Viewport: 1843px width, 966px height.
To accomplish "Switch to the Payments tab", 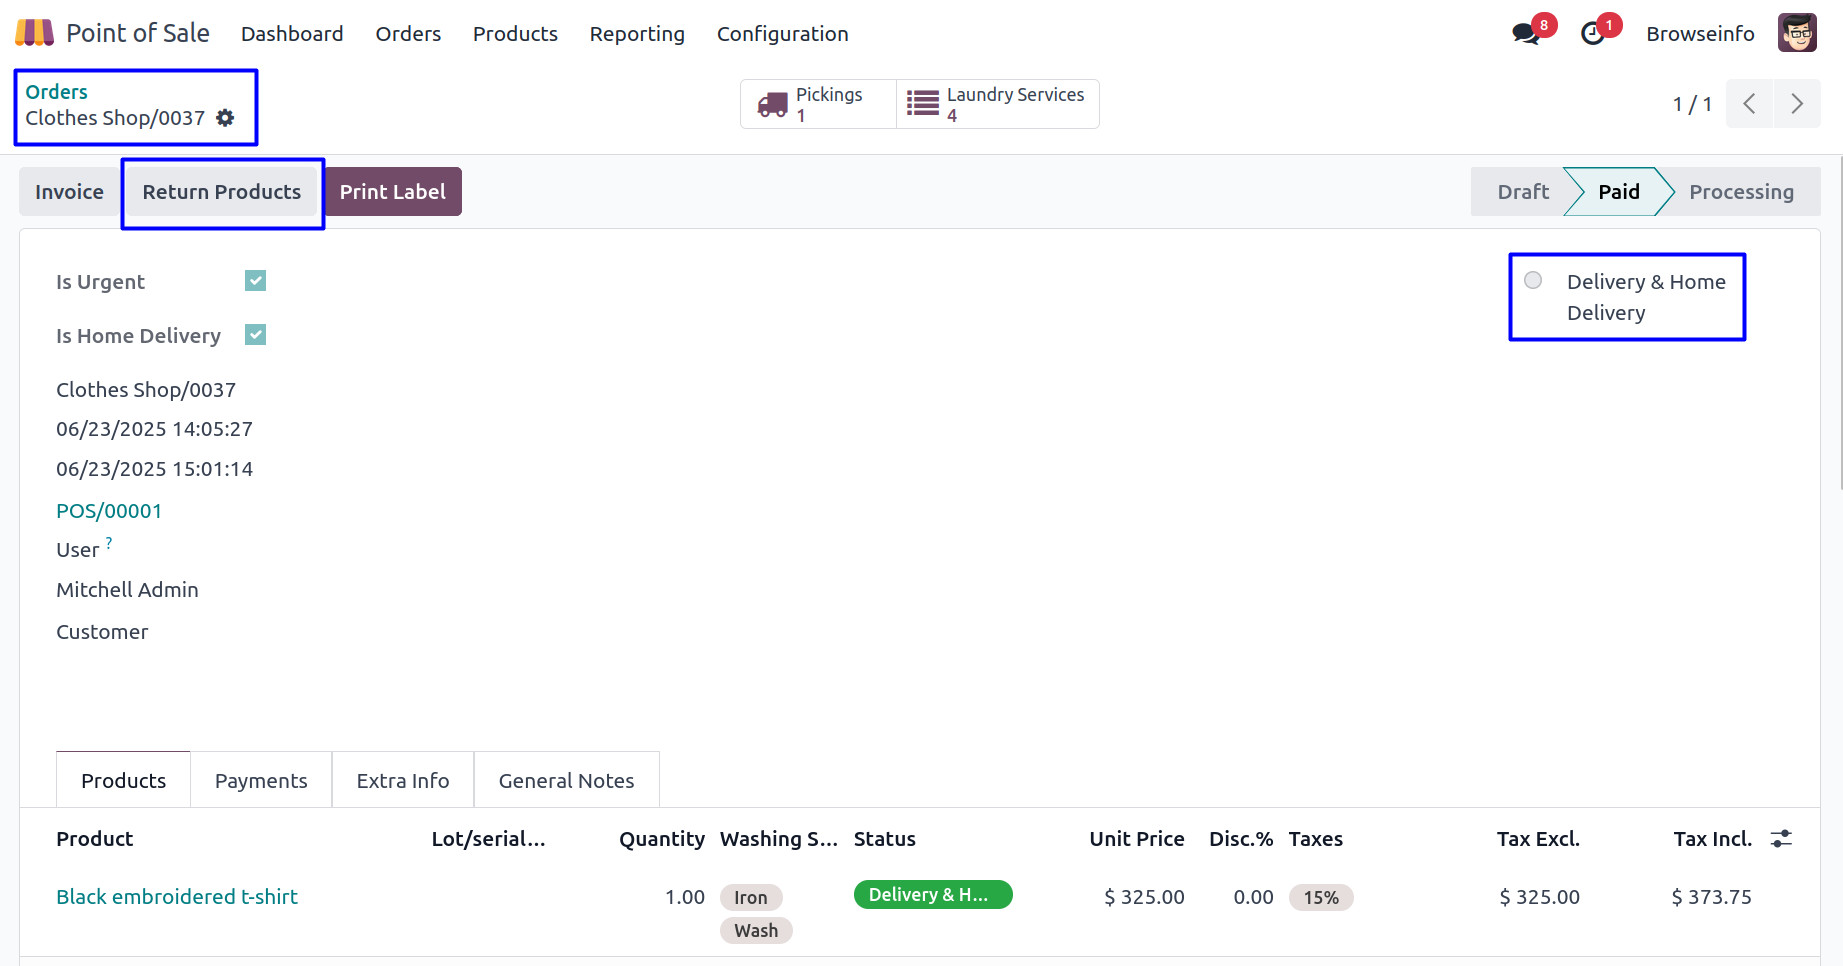I will coord(261,781).
